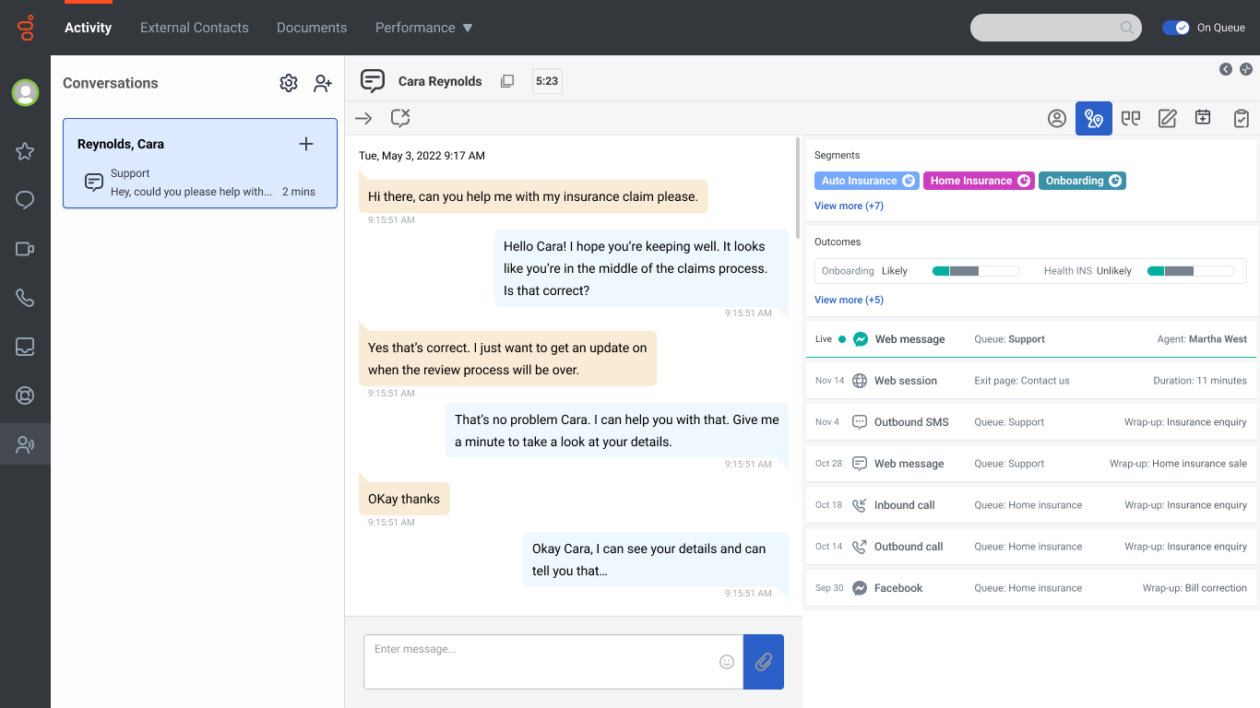Open the conversation settings gear icon
This screenshot has height=708, width=1260.
pos(288,83)
